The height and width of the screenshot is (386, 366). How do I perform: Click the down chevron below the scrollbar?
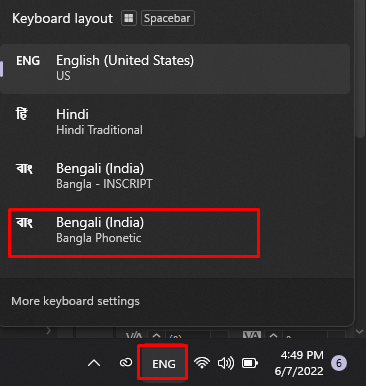[359, 332]
